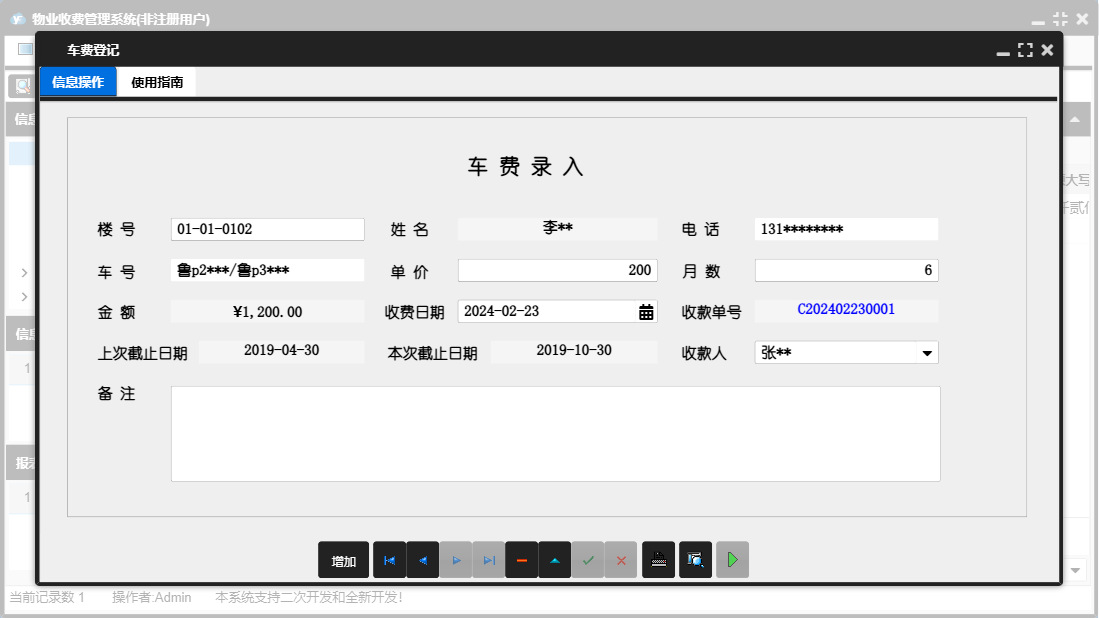The image size is (1099, 618).
Task: Focus the 楼号 input field
Action: coord(267,230)
